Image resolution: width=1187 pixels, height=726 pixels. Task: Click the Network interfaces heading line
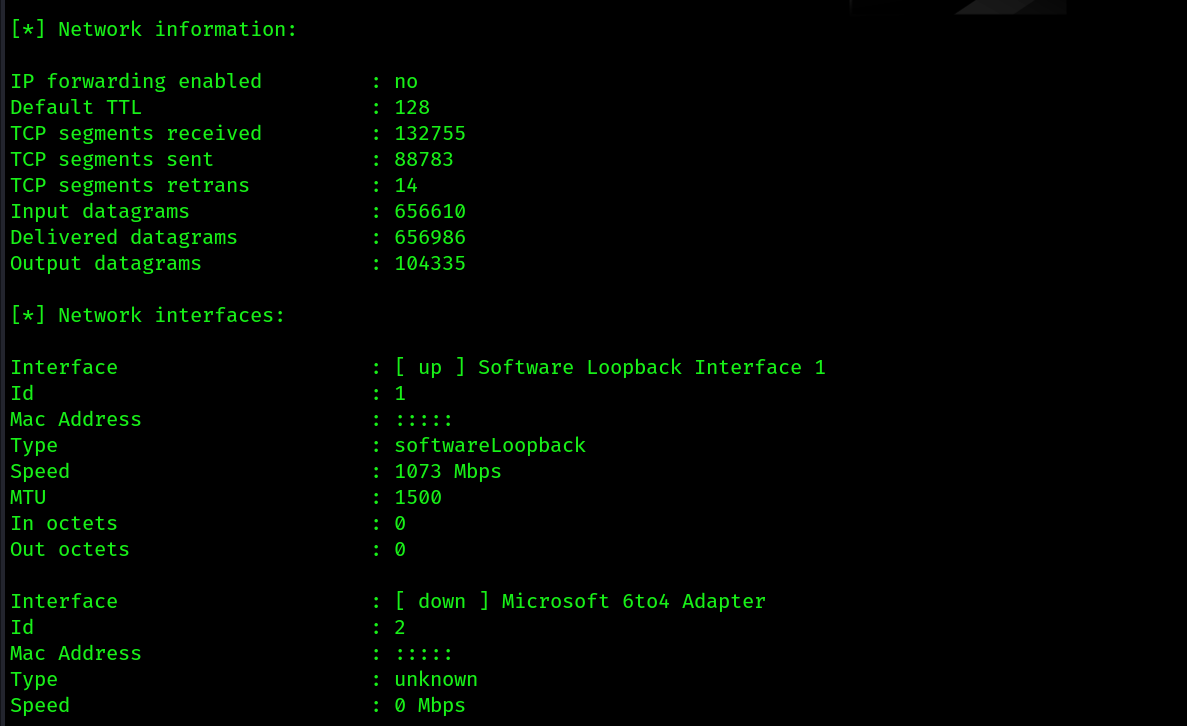pos(148,316)
